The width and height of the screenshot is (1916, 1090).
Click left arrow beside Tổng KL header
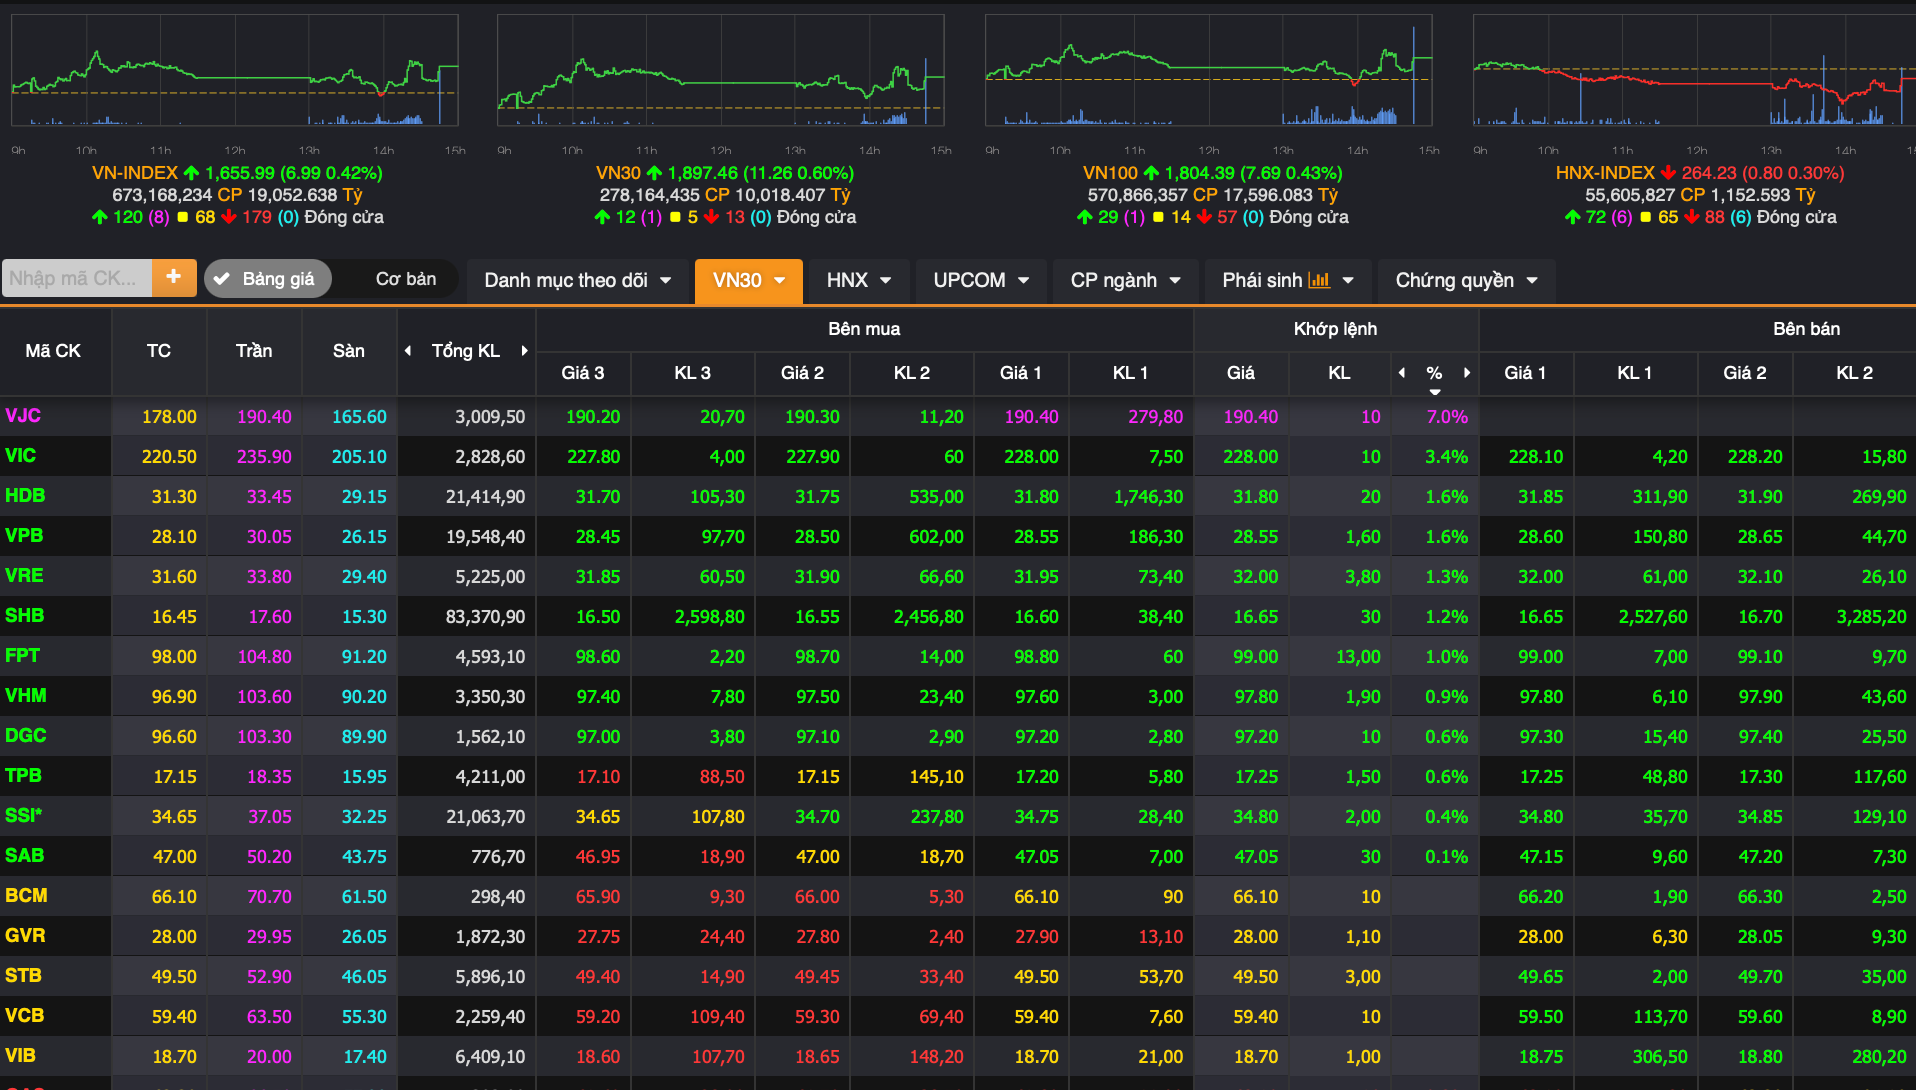[x=408, y=351]
